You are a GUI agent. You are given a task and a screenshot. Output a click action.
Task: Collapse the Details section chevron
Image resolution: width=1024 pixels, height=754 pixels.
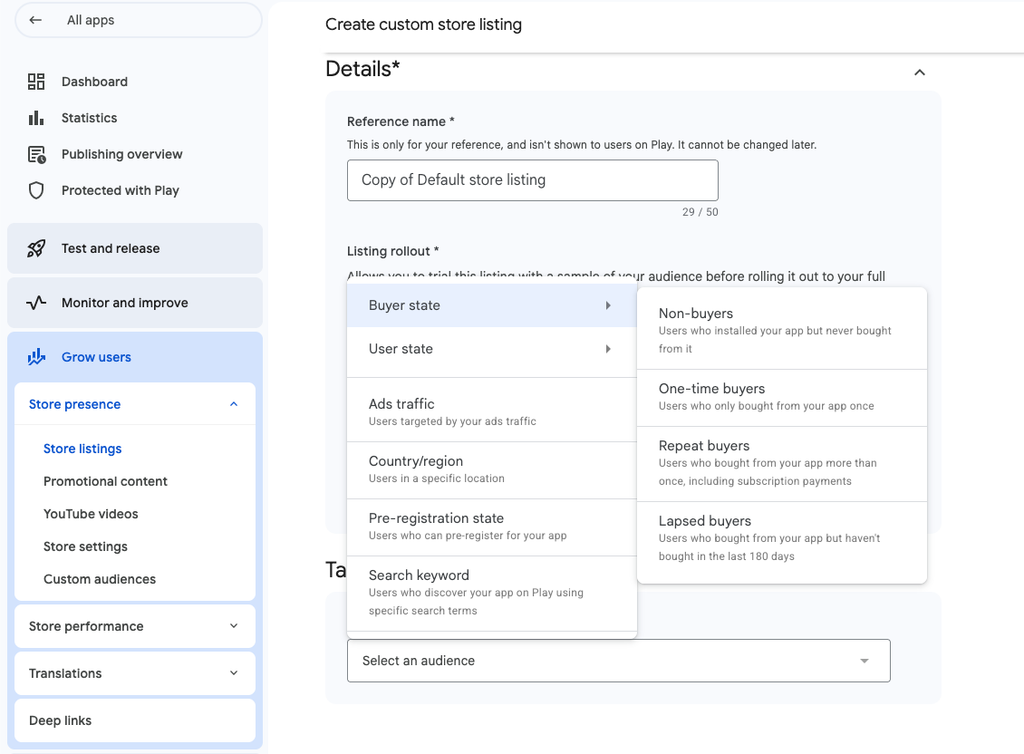click(920, 72)
